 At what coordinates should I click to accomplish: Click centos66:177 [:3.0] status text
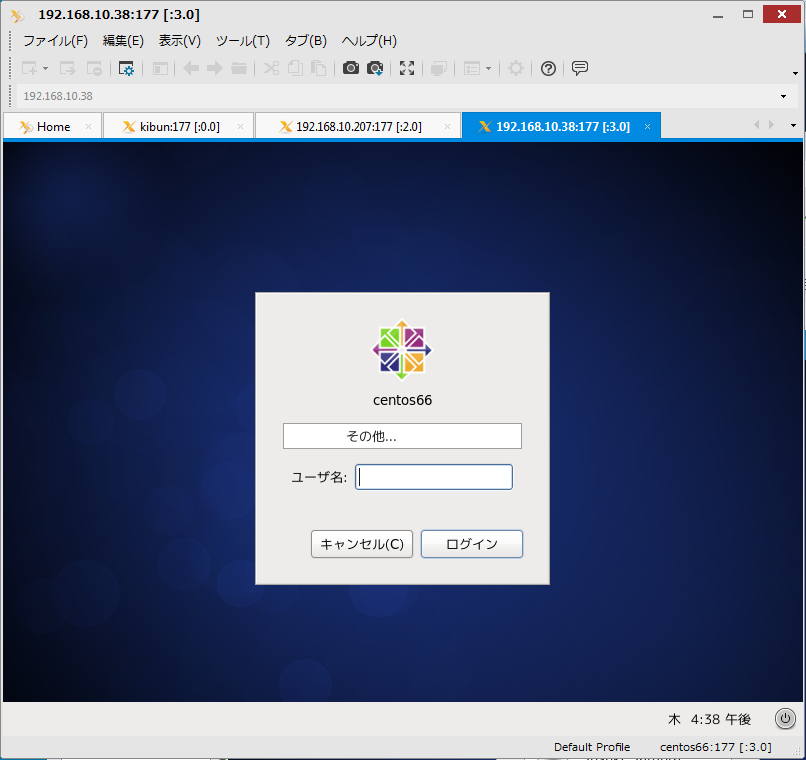pyautogui.click(x=716, y=747)
